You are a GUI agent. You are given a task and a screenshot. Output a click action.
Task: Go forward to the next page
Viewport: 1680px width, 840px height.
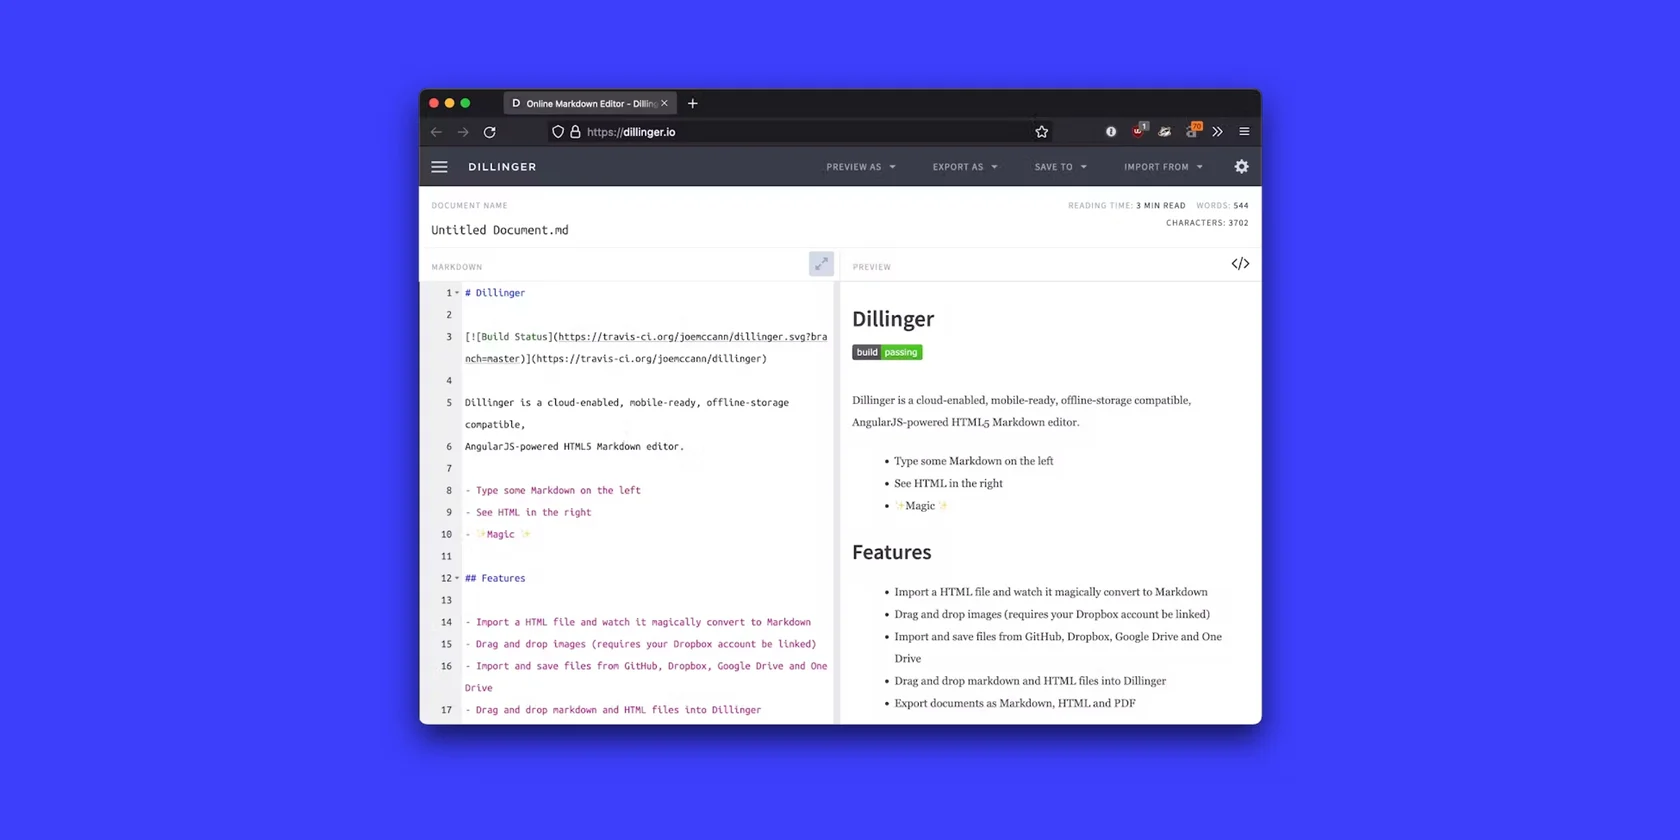[463, 132]
